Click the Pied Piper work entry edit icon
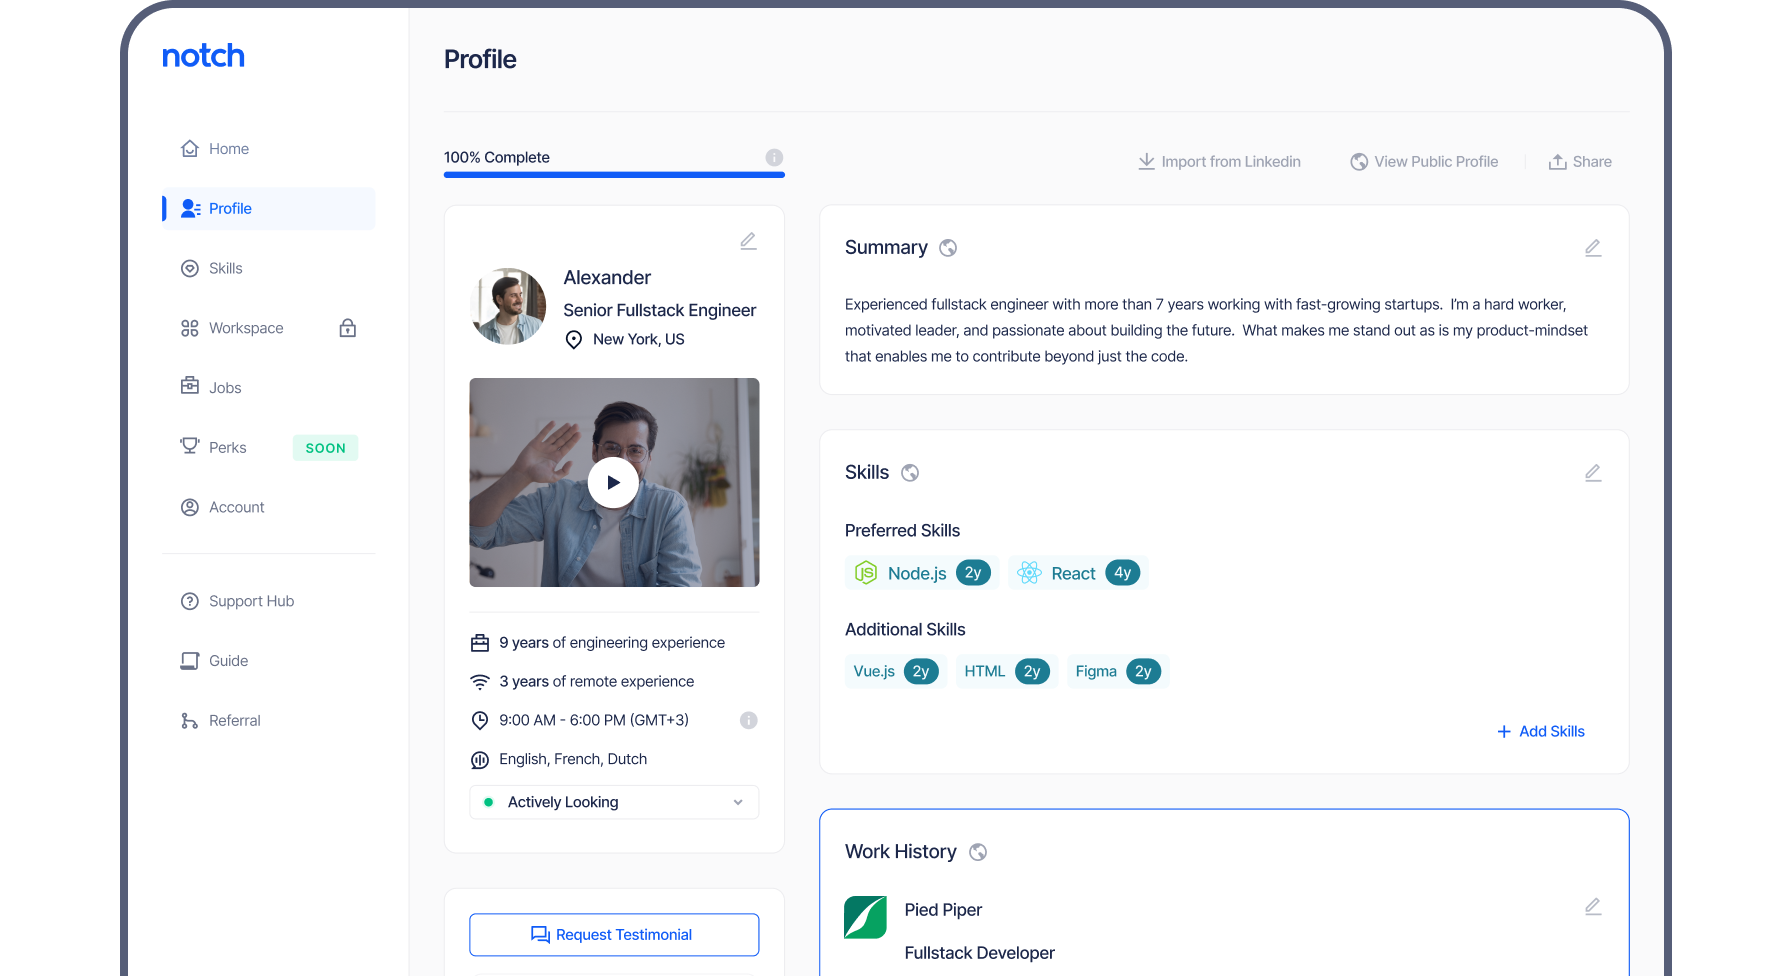Screen dimensions: 1792x976 pos(1593,907)
